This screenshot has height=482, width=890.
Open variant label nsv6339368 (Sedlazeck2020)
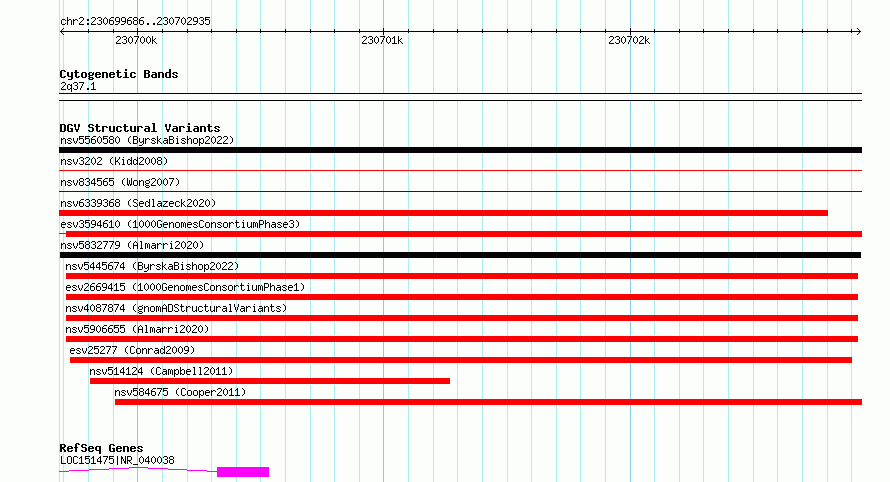point(138,203)
